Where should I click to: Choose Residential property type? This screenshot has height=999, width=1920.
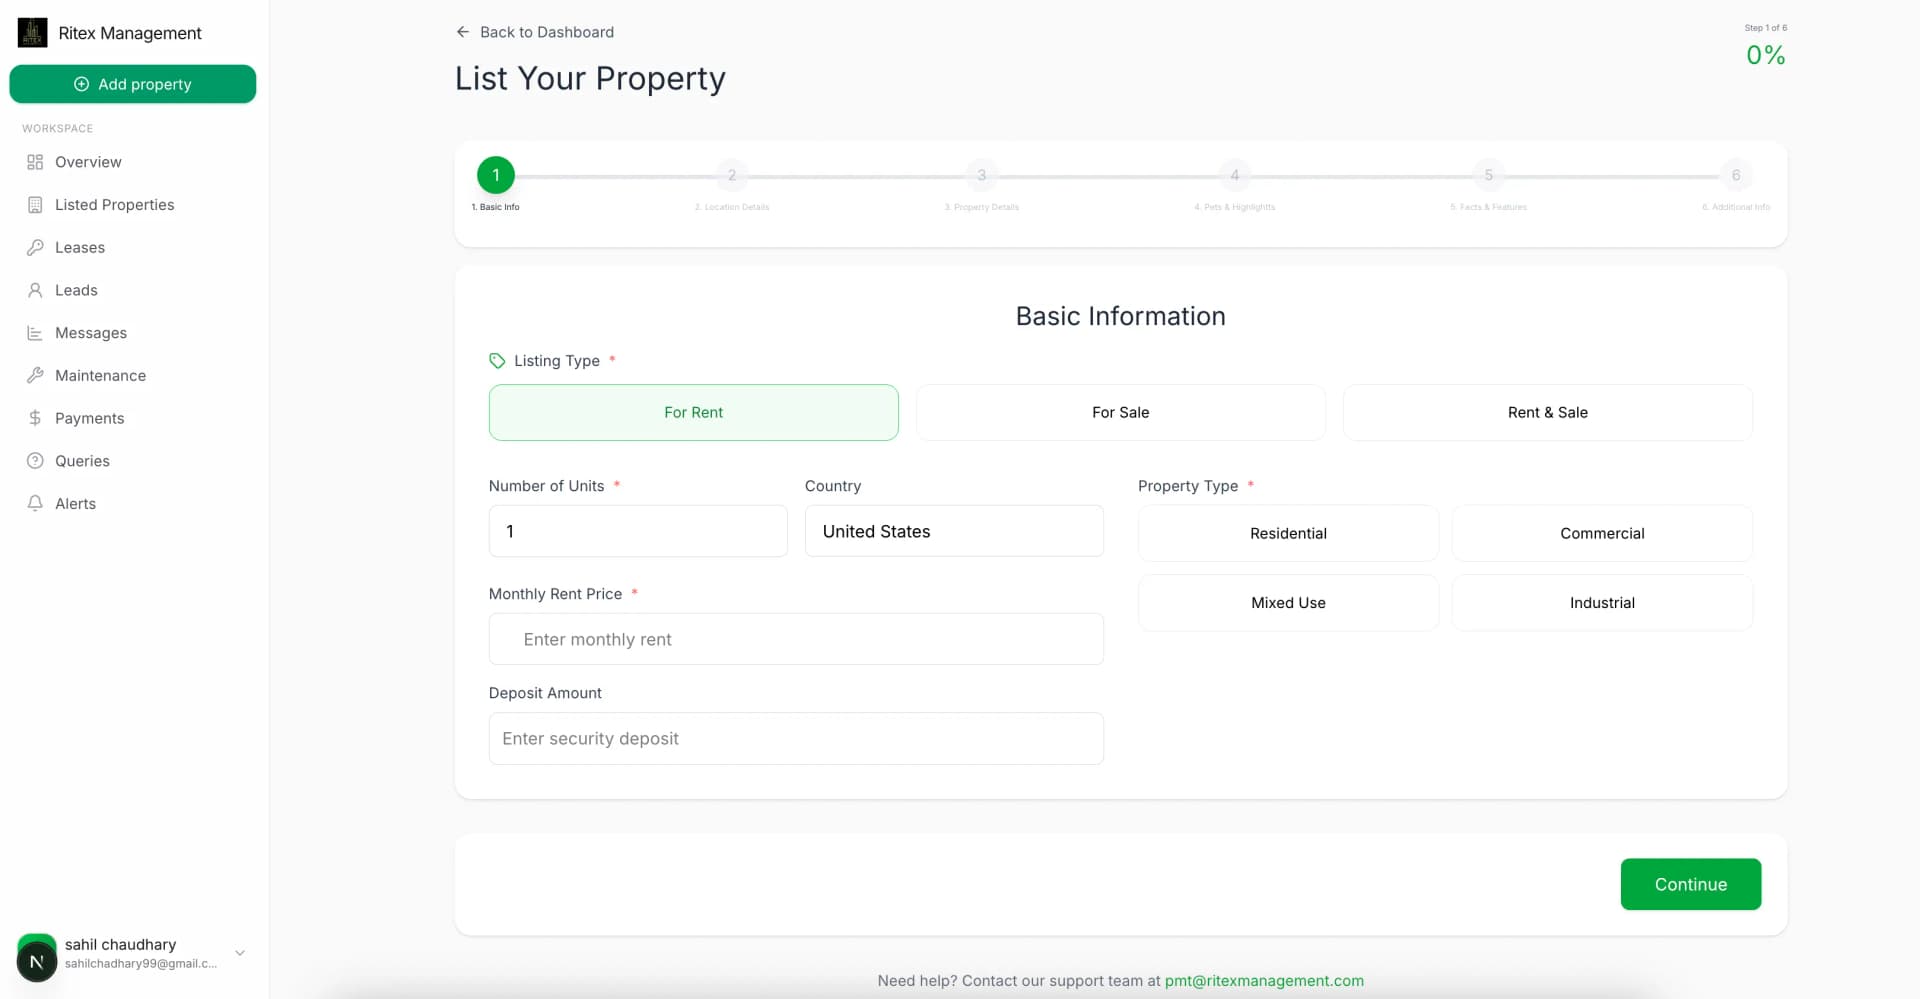tap(1288, 533)
